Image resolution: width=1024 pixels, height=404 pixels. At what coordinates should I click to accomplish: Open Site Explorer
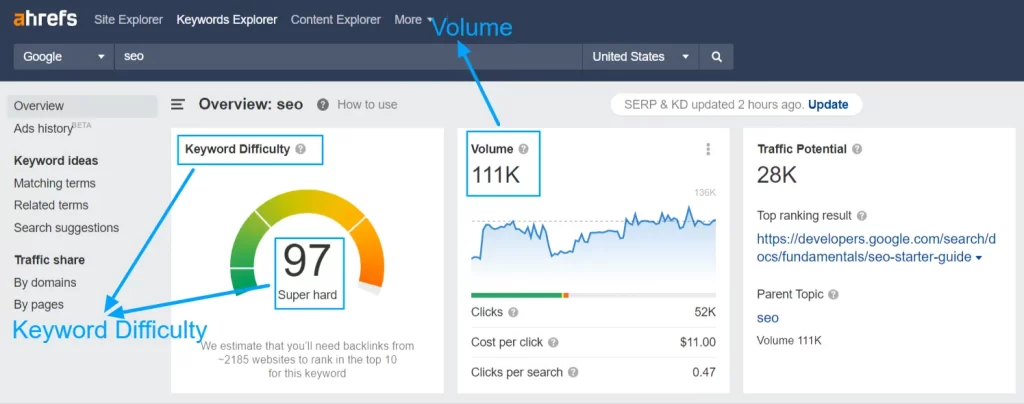(x=129, y=20)
